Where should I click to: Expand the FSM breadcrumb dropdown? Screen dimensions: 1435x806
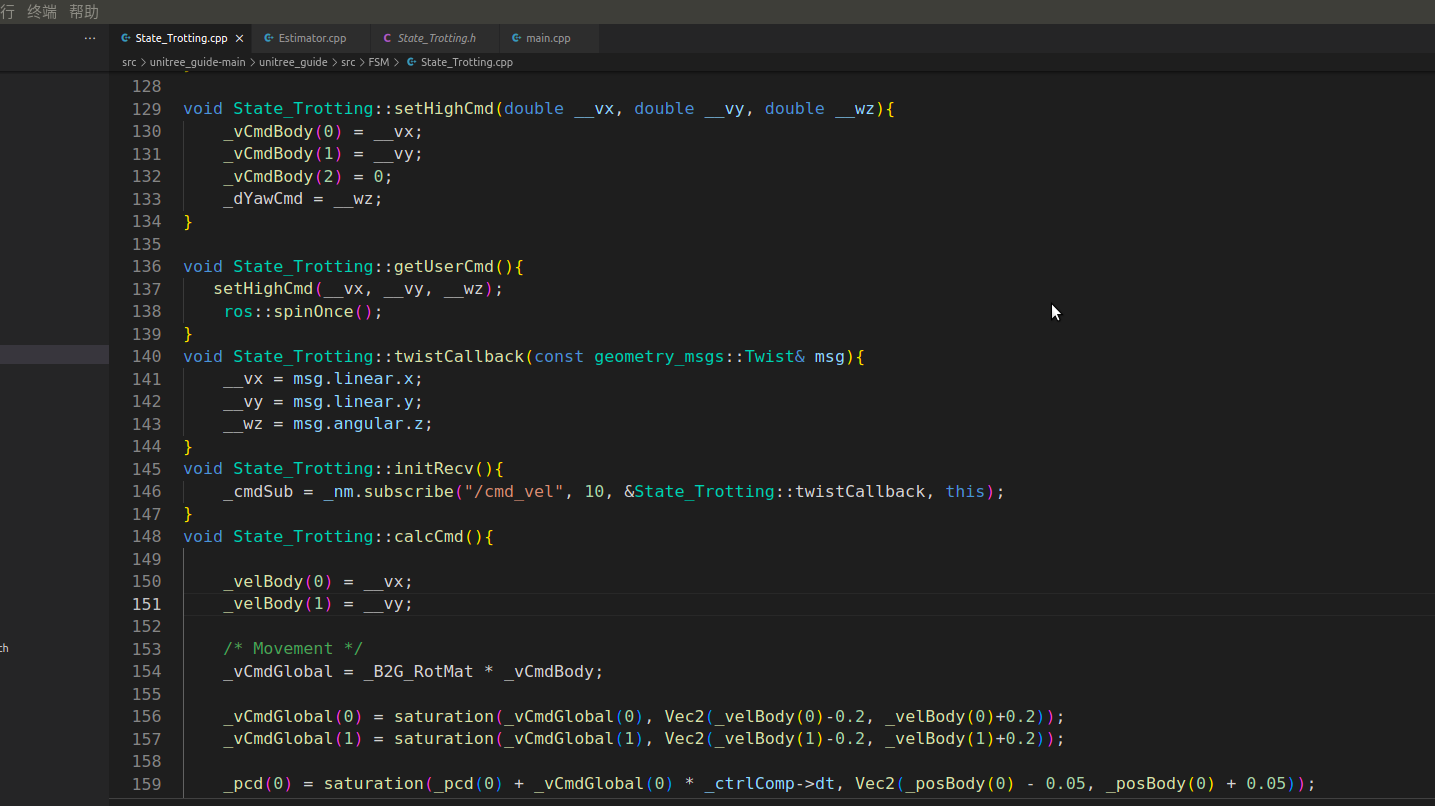[x=380, y=62]
